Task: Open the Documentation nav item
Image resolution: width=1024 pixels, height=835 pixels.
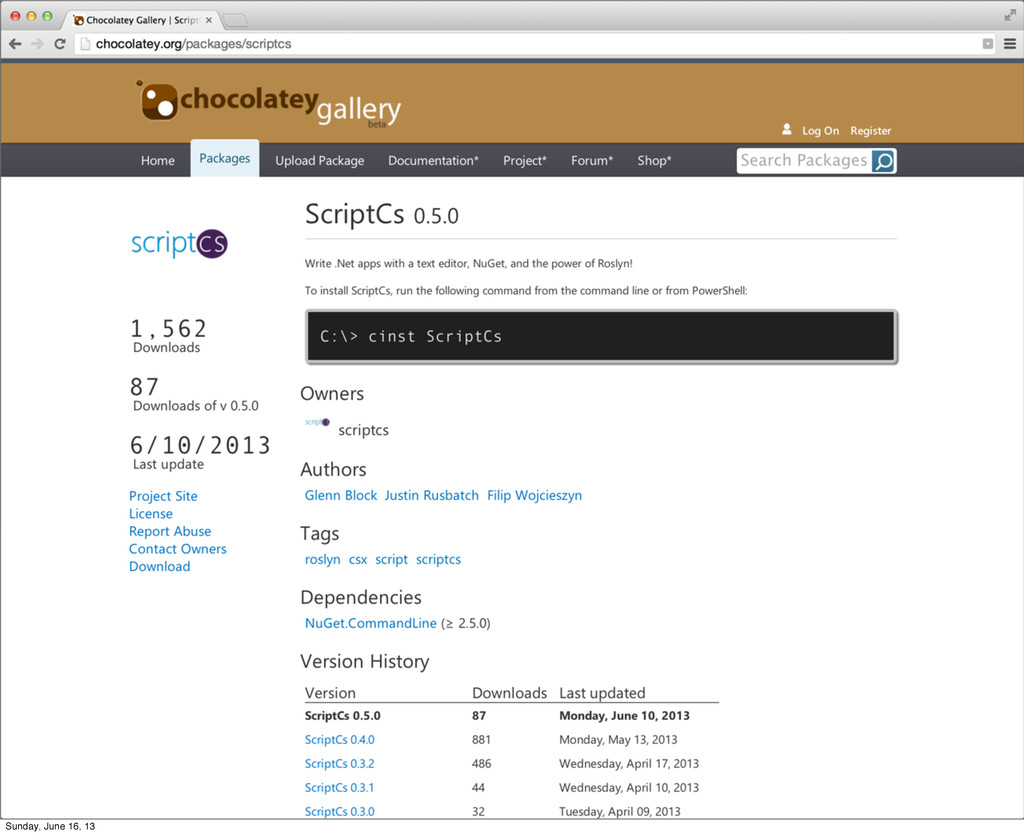Action: [x=433, y=161]
